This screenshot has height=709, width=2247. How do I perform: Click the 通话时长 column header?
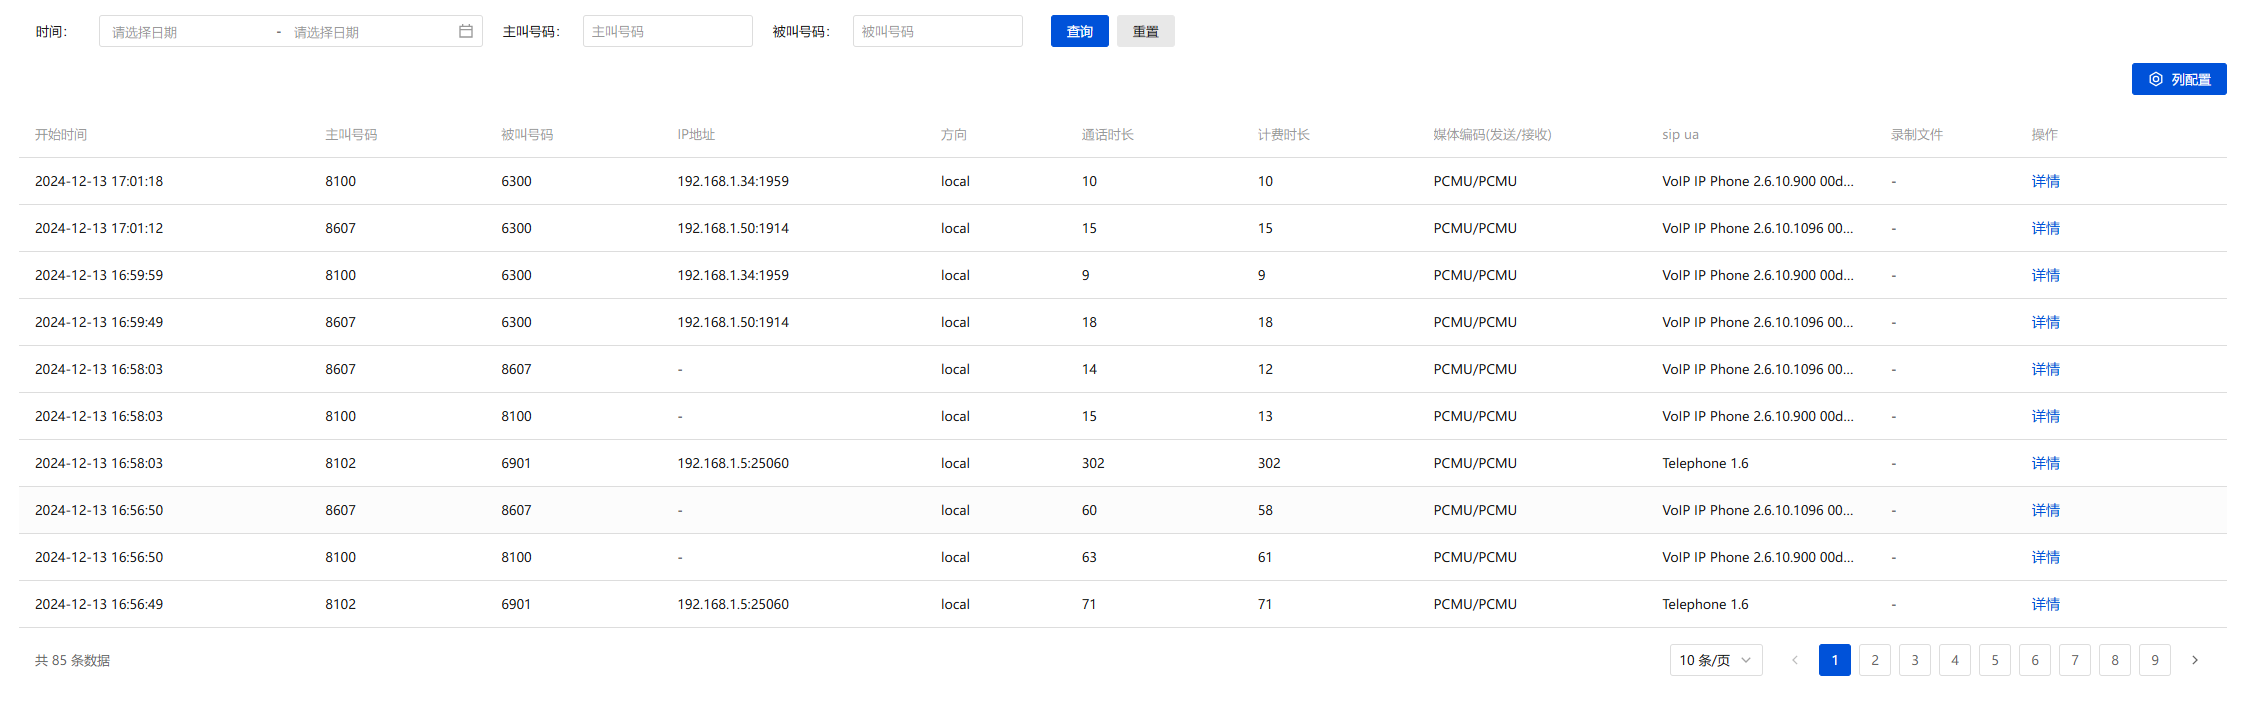pos(1107,134)
